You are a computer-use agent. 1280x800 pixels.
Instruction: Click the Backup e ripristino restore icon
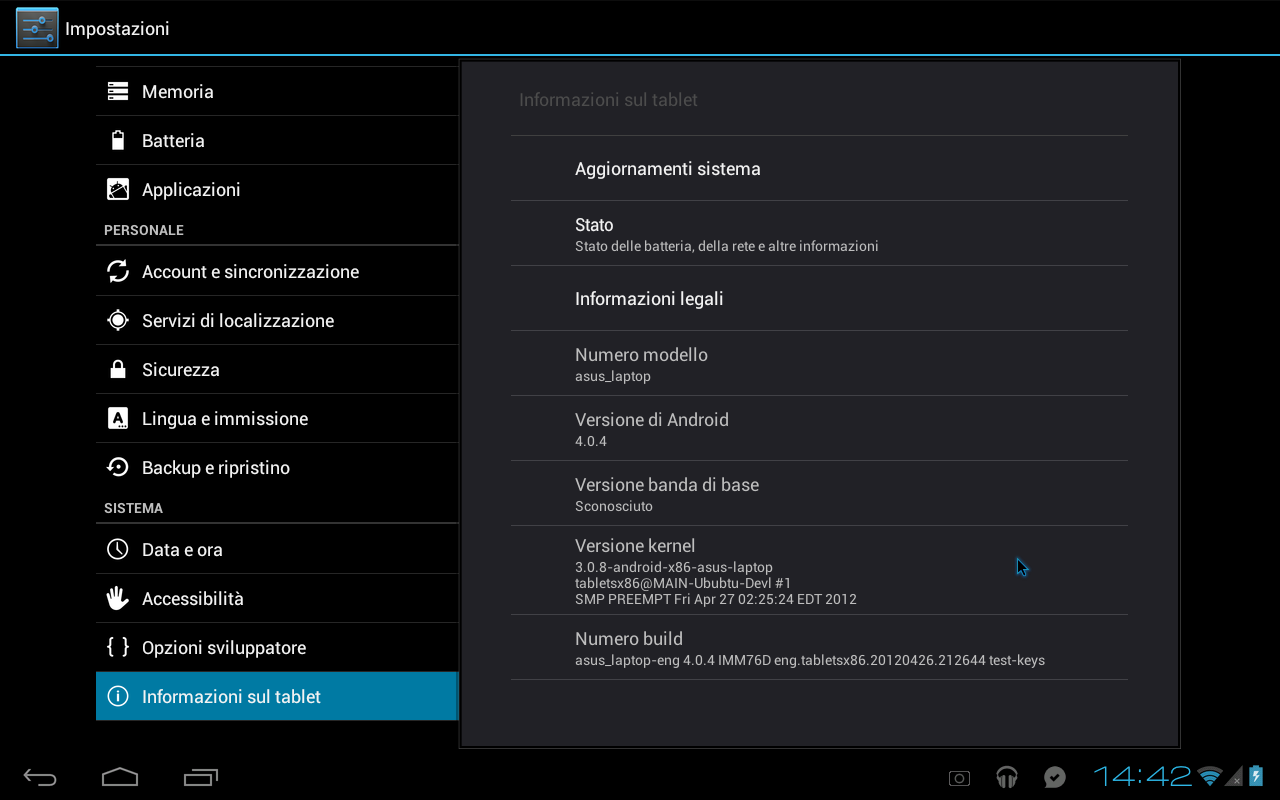(117, 467)
